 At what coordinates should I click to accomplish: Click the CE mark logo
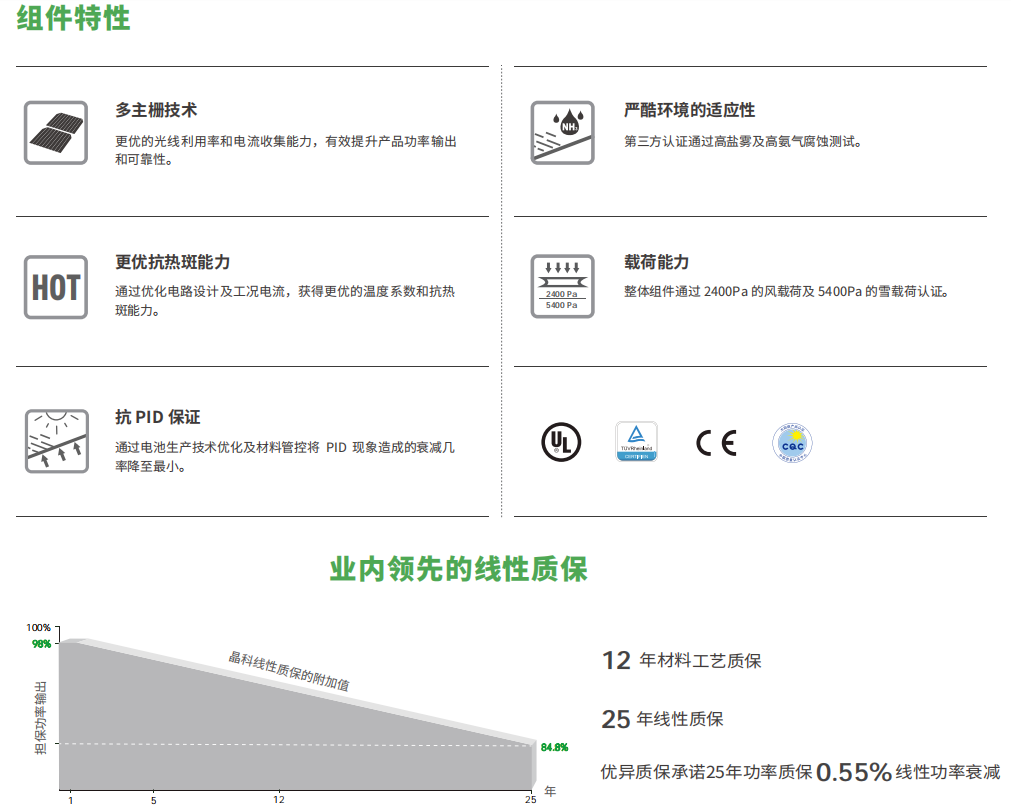716,443
